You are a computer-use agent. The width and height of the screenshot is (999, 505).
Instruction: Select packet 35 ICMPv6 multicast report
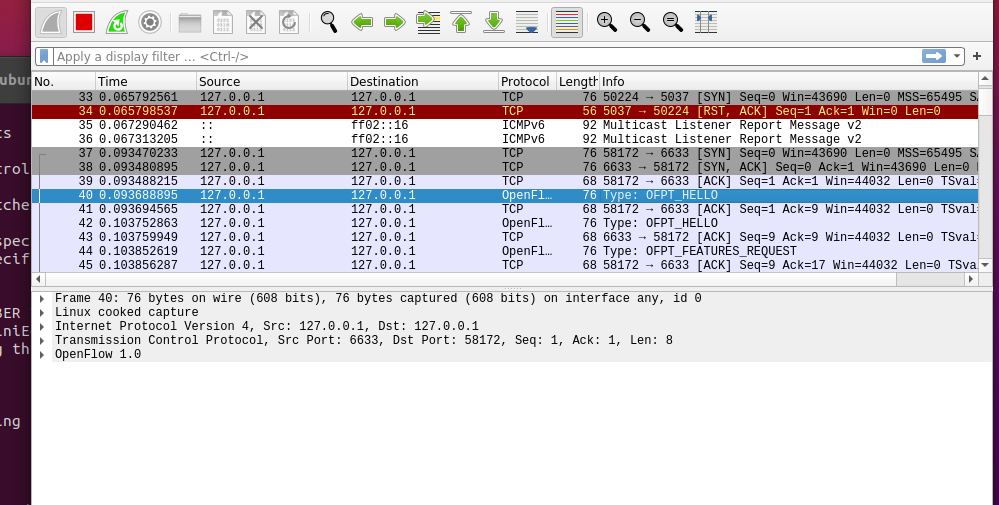point(505,125)
